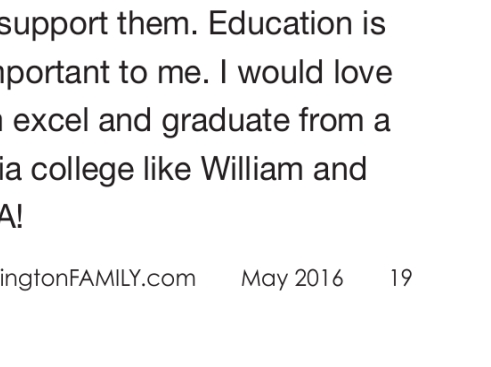
Task: Click the word support on first line
Action: (x=54, y=25)
